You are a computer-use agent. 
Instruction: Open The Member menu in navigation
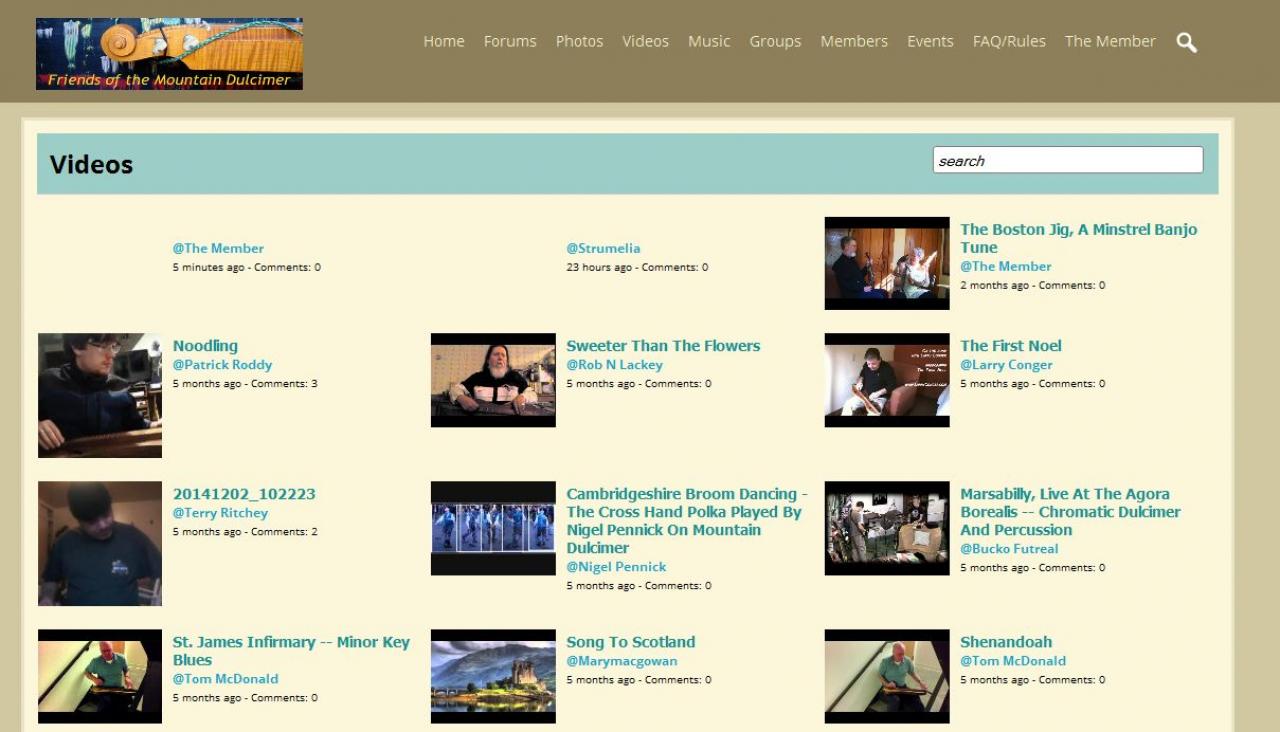click(x=1110, y=41)
